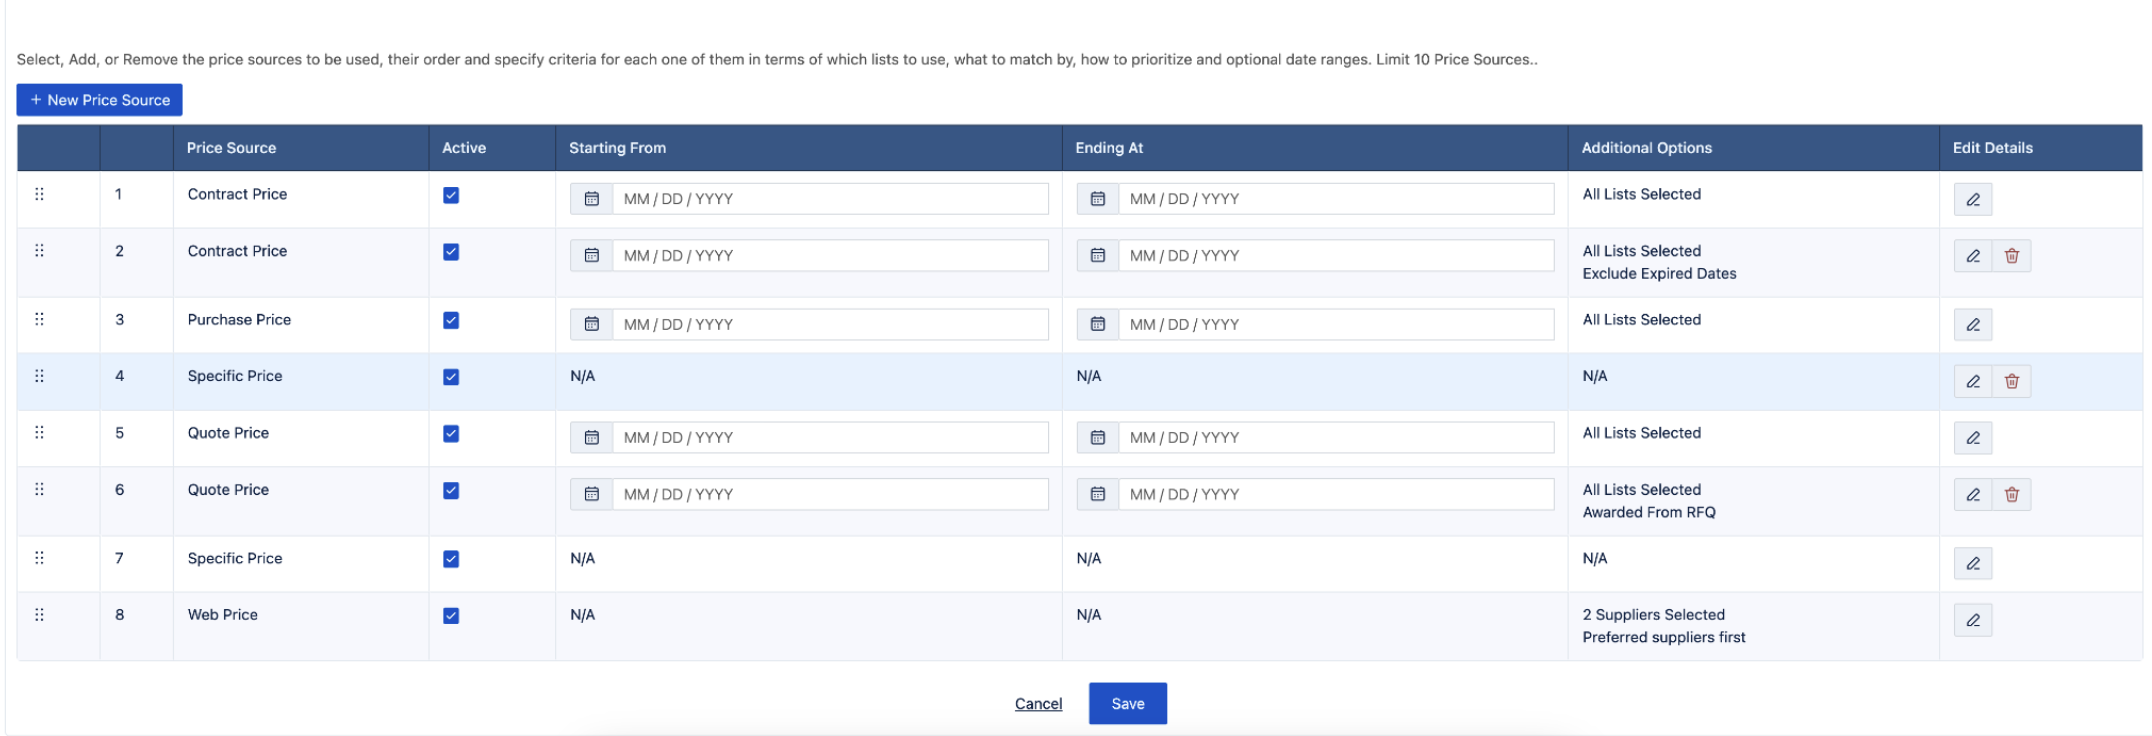Image resolution: width=2152 pixels, height=736 pixels.
Task: Delete row 2 Contract Price via trash icon
Action: tap(2011, 256)
